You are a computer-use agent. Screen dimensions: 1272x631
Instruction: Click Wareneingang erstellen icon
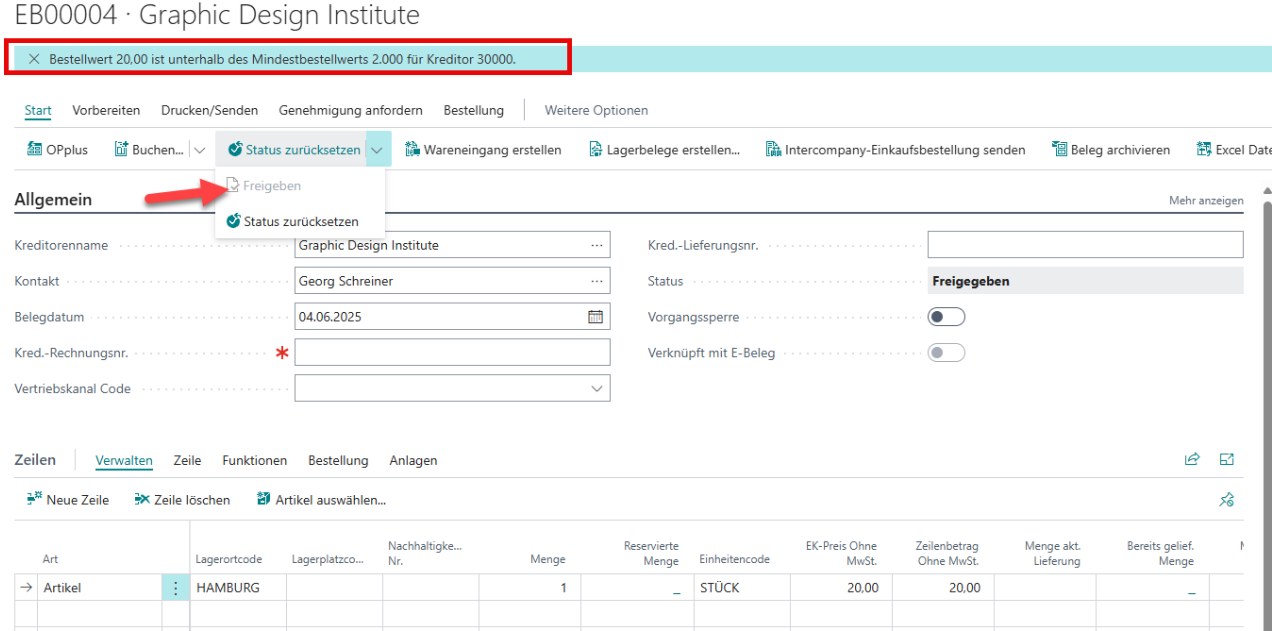tap(412, 150)
